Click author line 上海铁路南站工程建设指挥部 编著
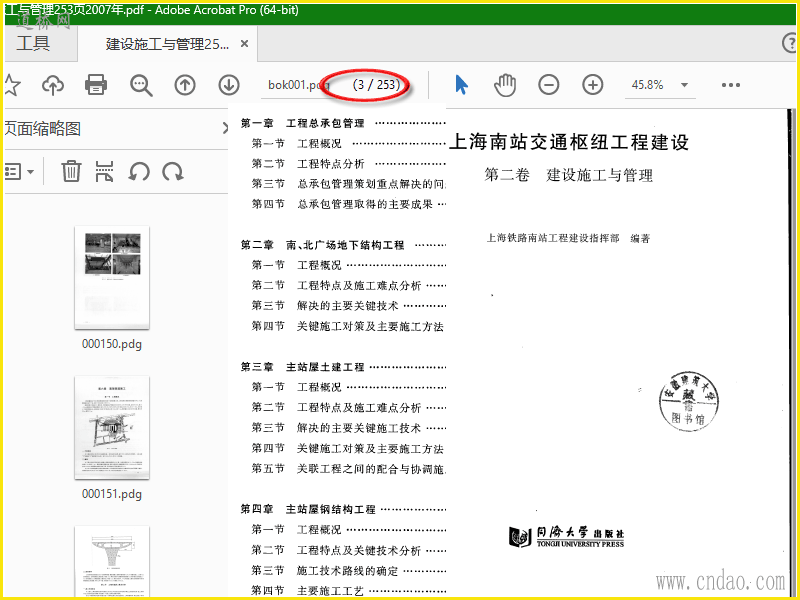This screenshot has width=800, height=600. pos(568,238)
